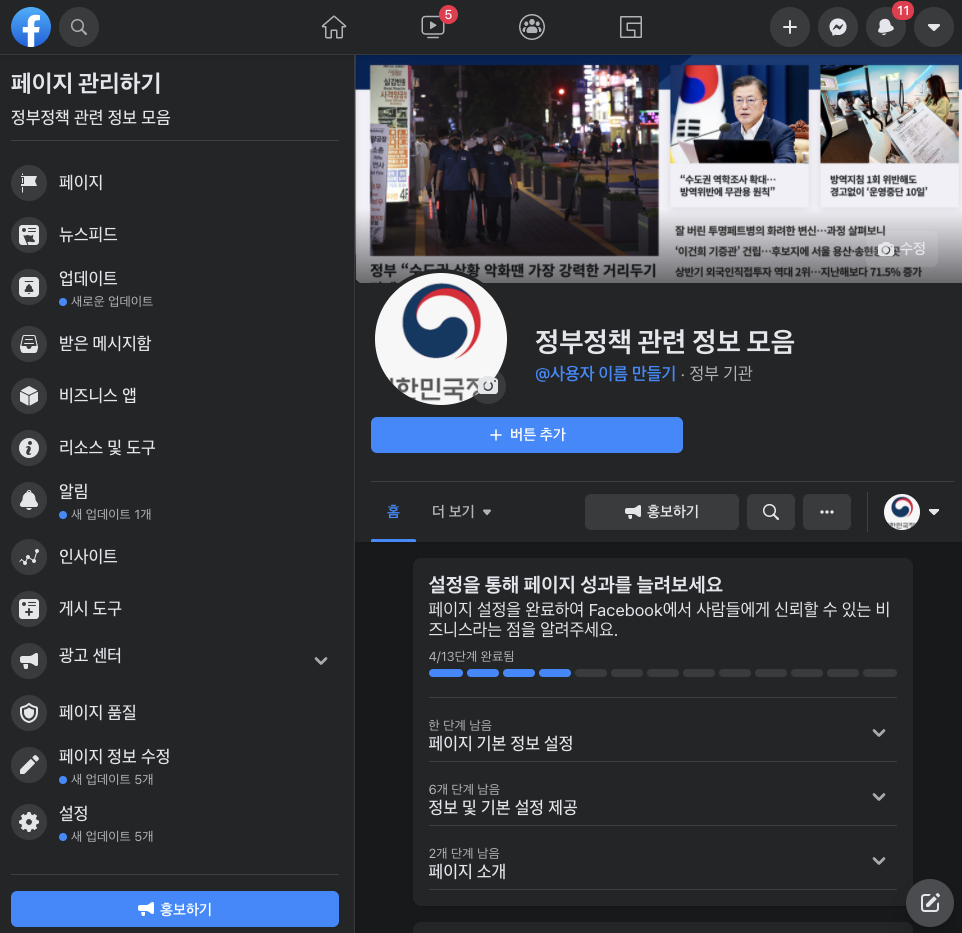Click the cover photo image
962x933 pixels.
tap(658, 169)
